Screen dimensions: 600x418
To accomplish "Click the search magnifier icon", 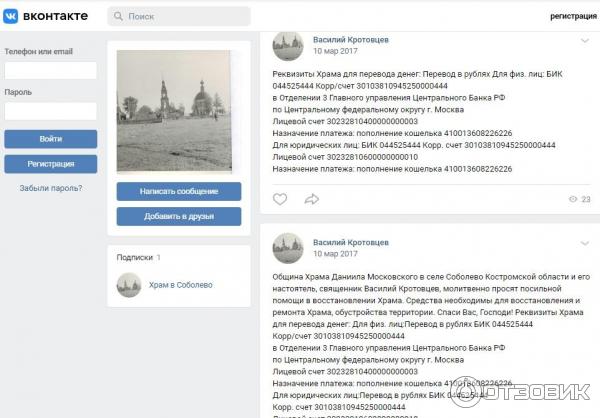I will click(x=118, y=16).
